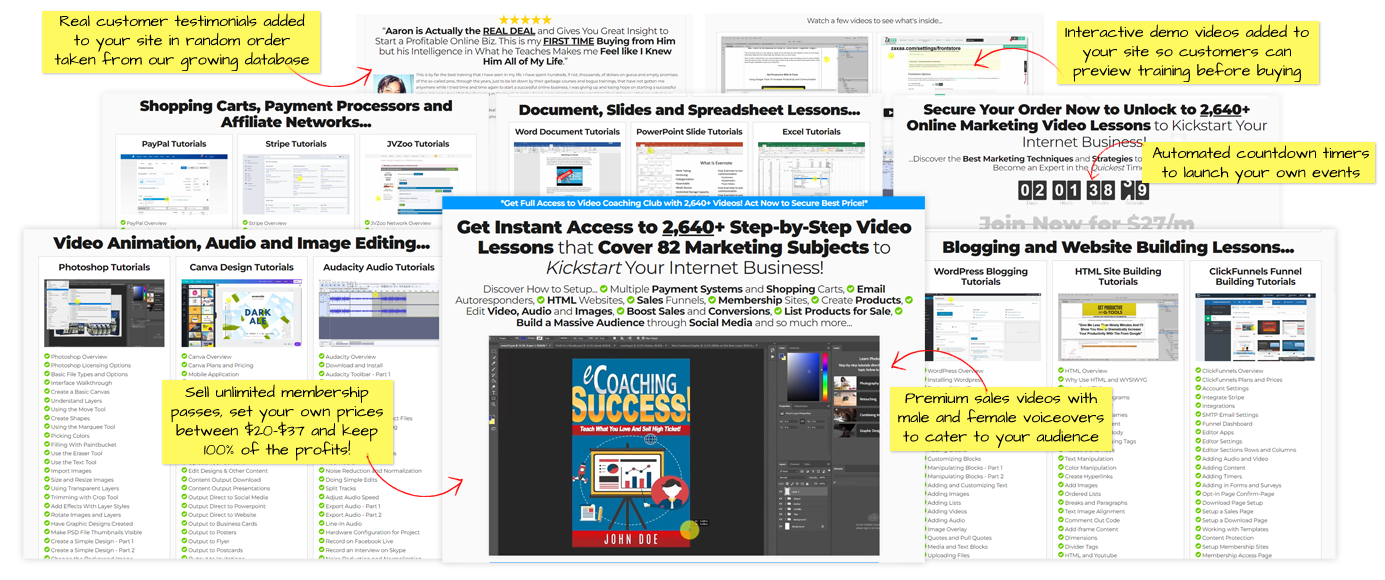
Task: Select 'Quotes and Pull Quotes' lesson
Action: 960,538
